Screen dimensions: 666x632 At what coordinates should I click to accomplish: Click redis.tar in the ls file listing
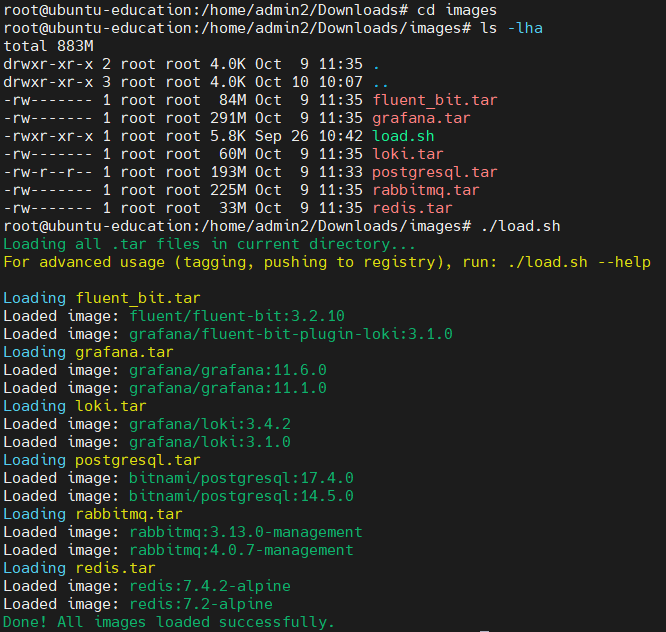412,208
